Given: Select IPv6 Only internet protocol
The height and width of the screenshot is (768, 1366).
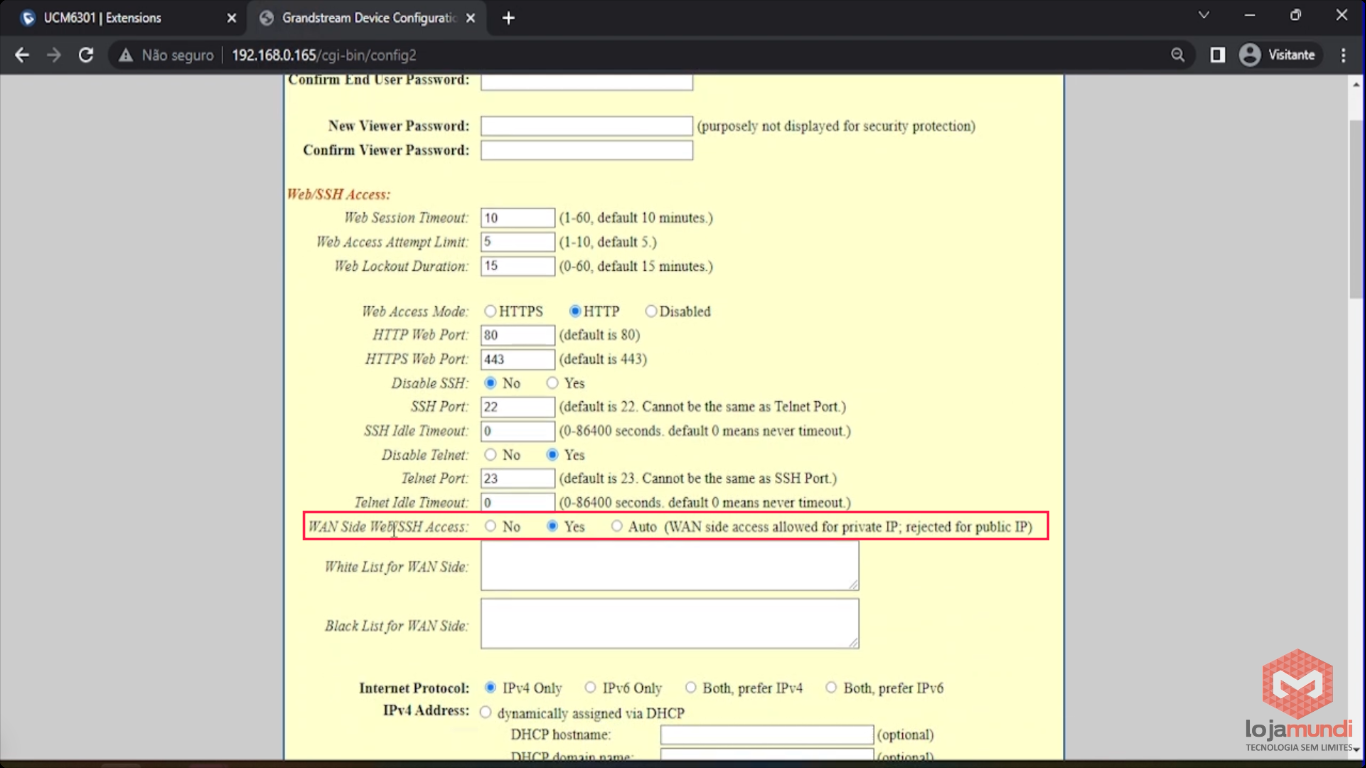Looking at the screenshot, I should (x=591, y=688).
